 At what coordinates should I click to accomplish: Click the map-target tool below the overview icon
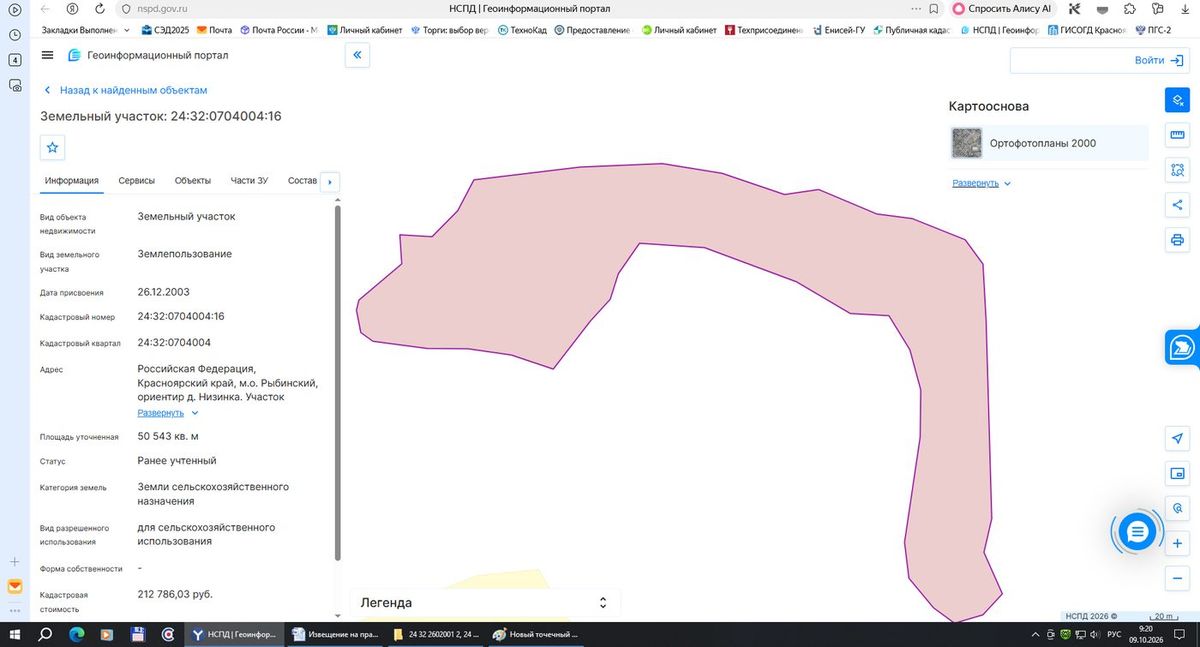click(1177, 508)
